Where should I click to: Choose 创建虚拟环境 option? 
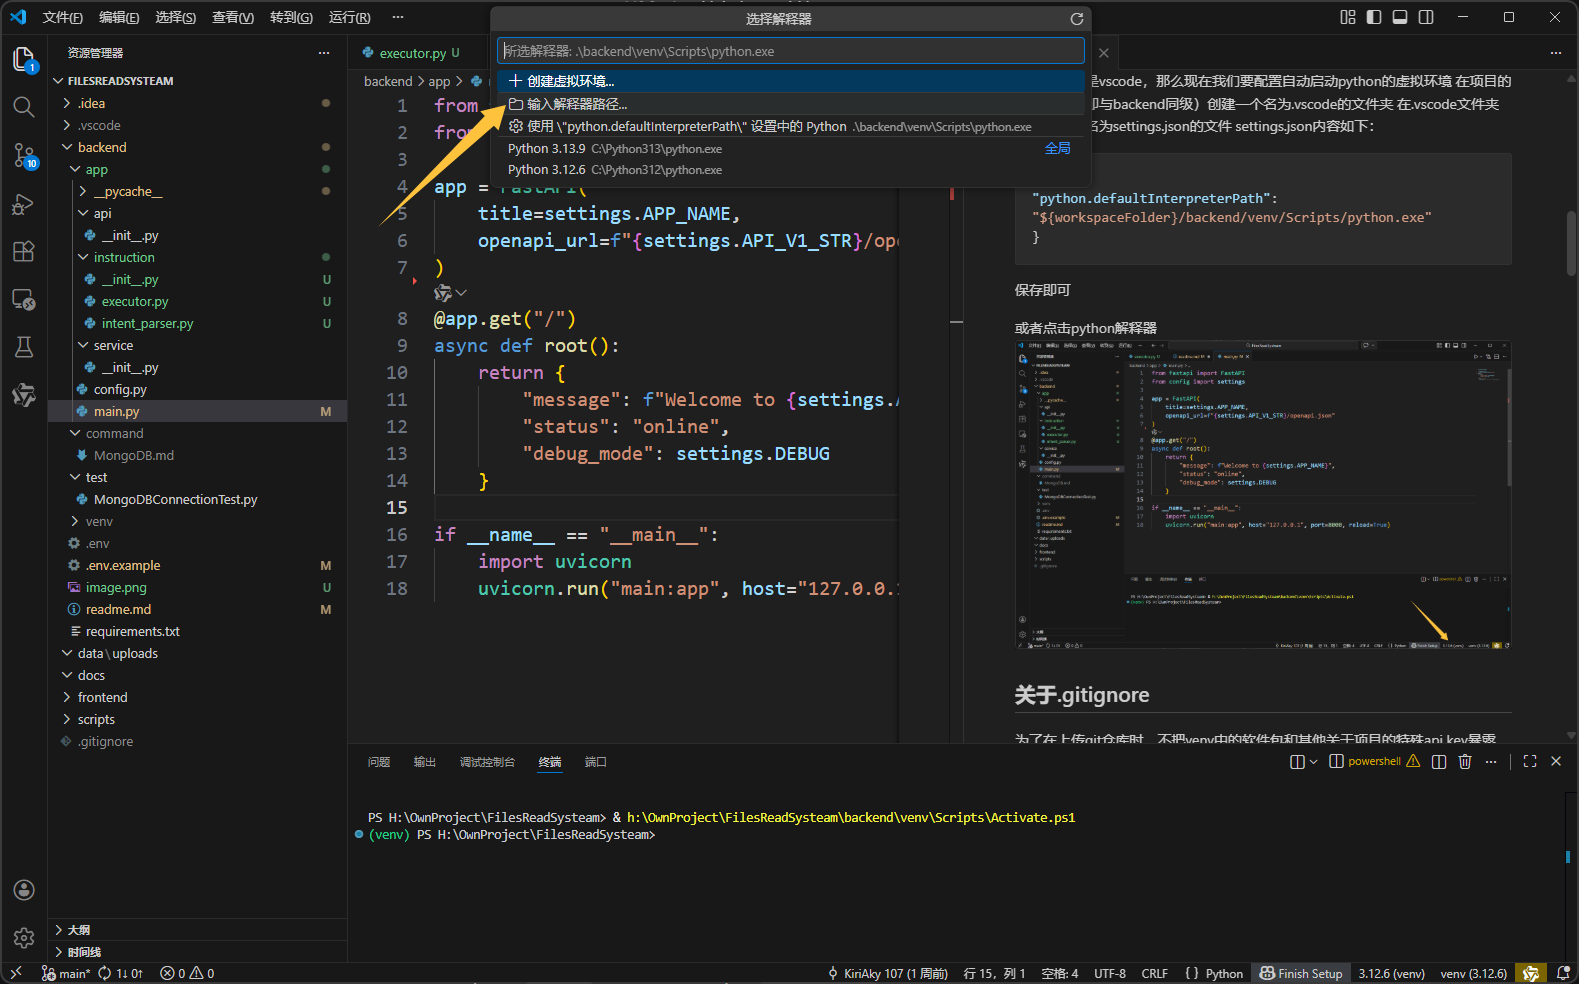pos(570,81)
